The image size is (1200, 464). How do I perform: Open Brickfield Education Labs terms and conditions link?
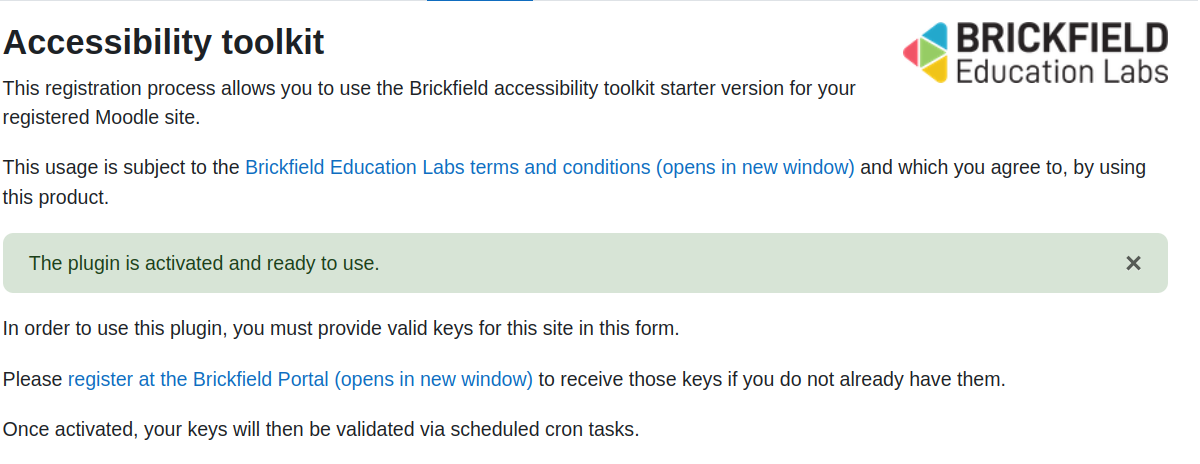coord(550,167)
